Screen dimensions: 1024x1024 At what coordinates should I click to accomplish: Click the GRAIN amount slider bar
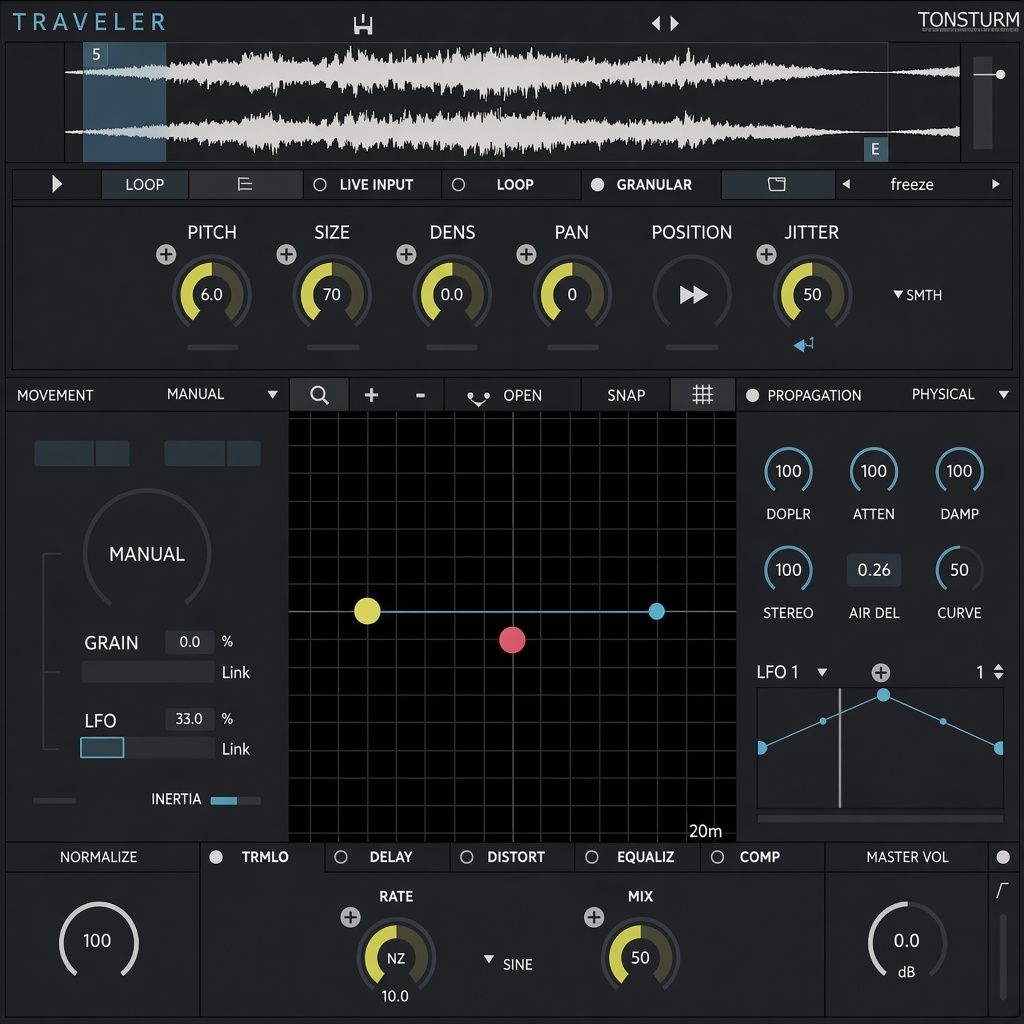point(148,671)
